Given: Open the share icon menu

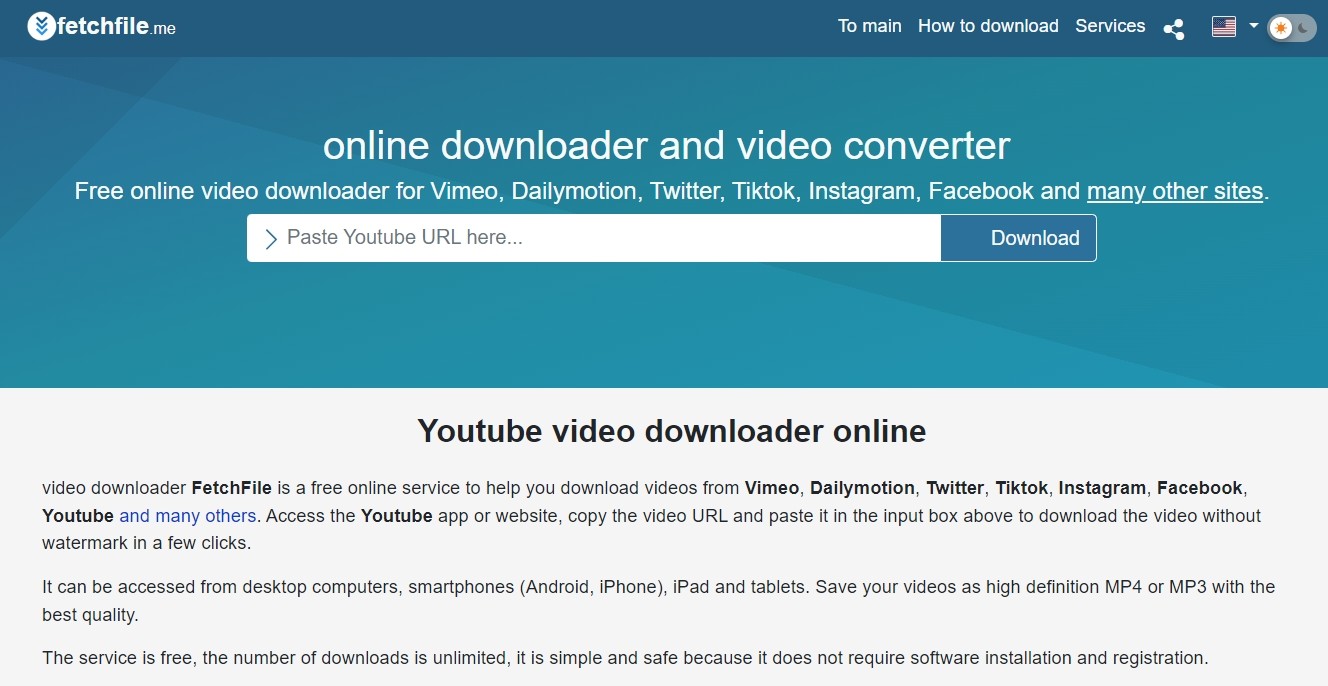Looking at the screenshot, I should tap(1174, 28).
